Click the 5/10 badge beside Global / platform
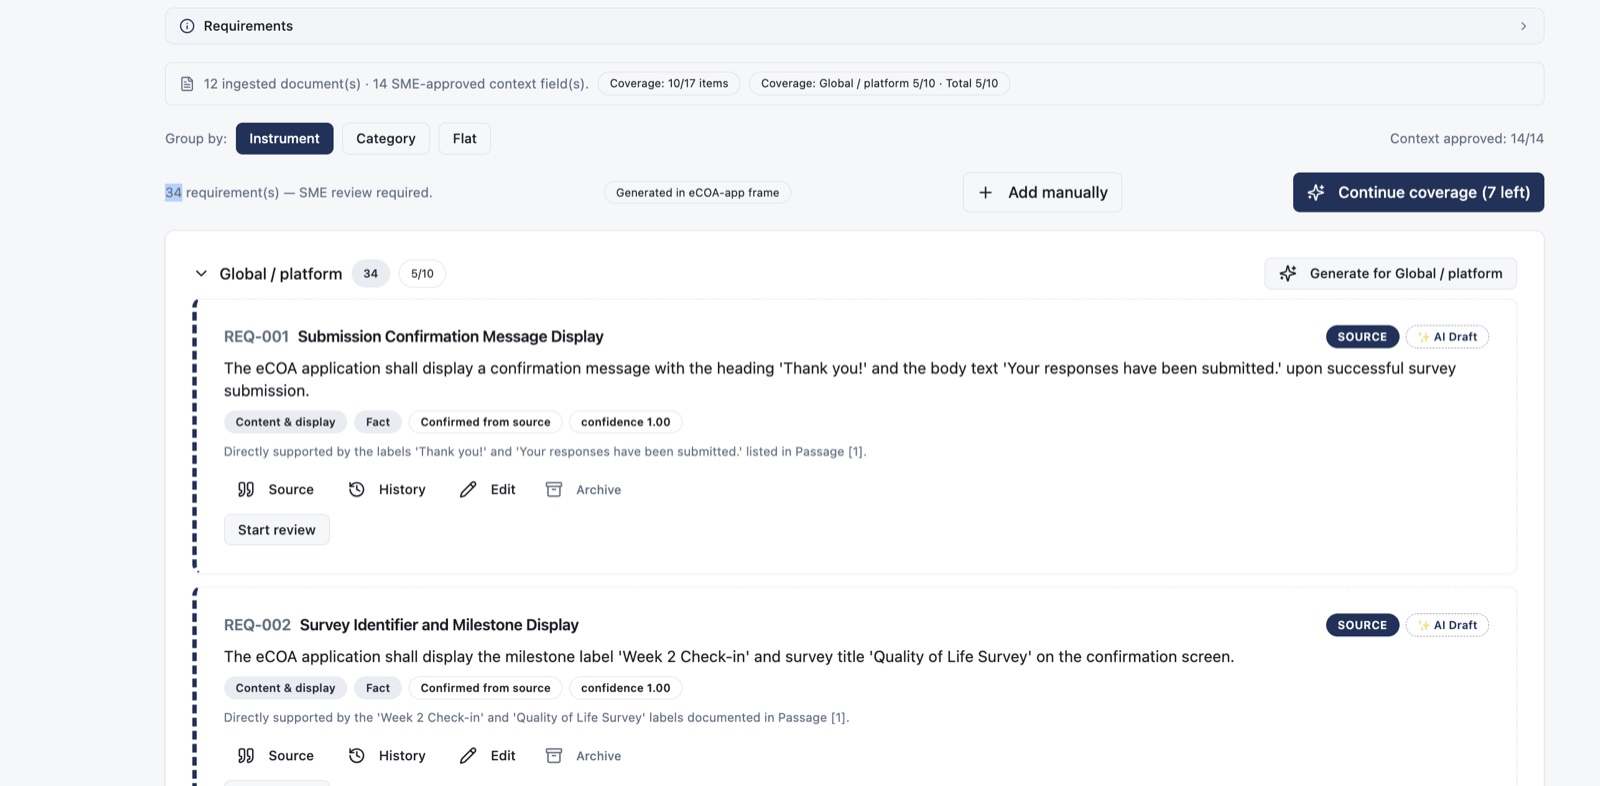 (423, 273)
